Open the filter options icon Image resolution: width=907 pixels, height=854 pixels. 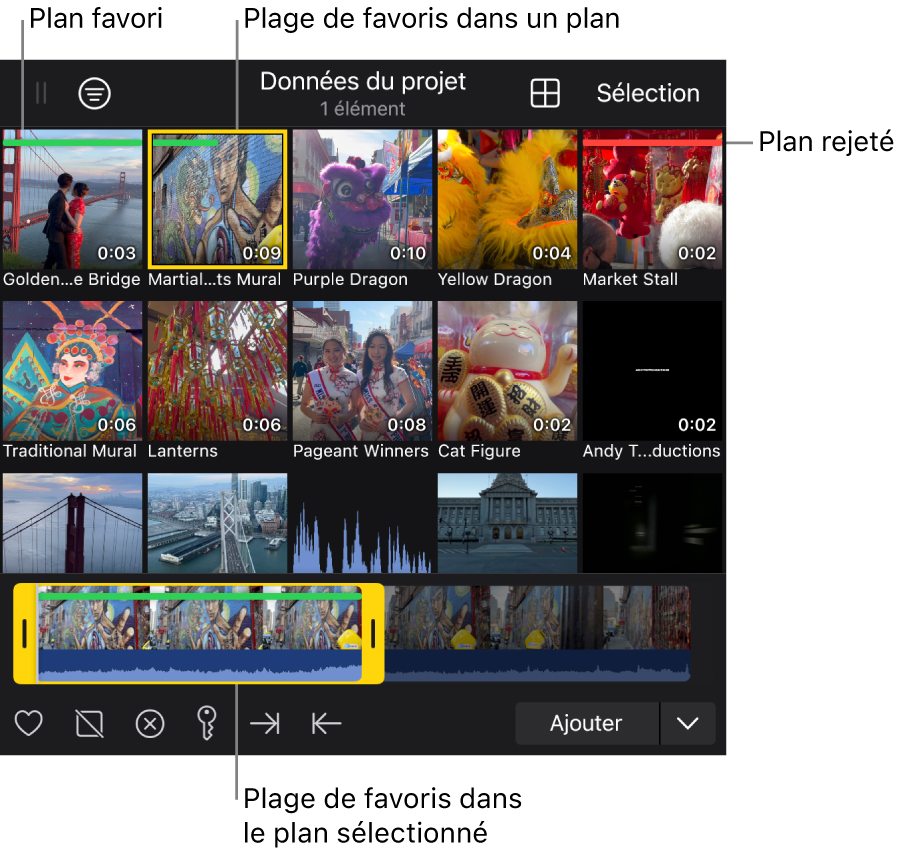[x=95, y=94]
